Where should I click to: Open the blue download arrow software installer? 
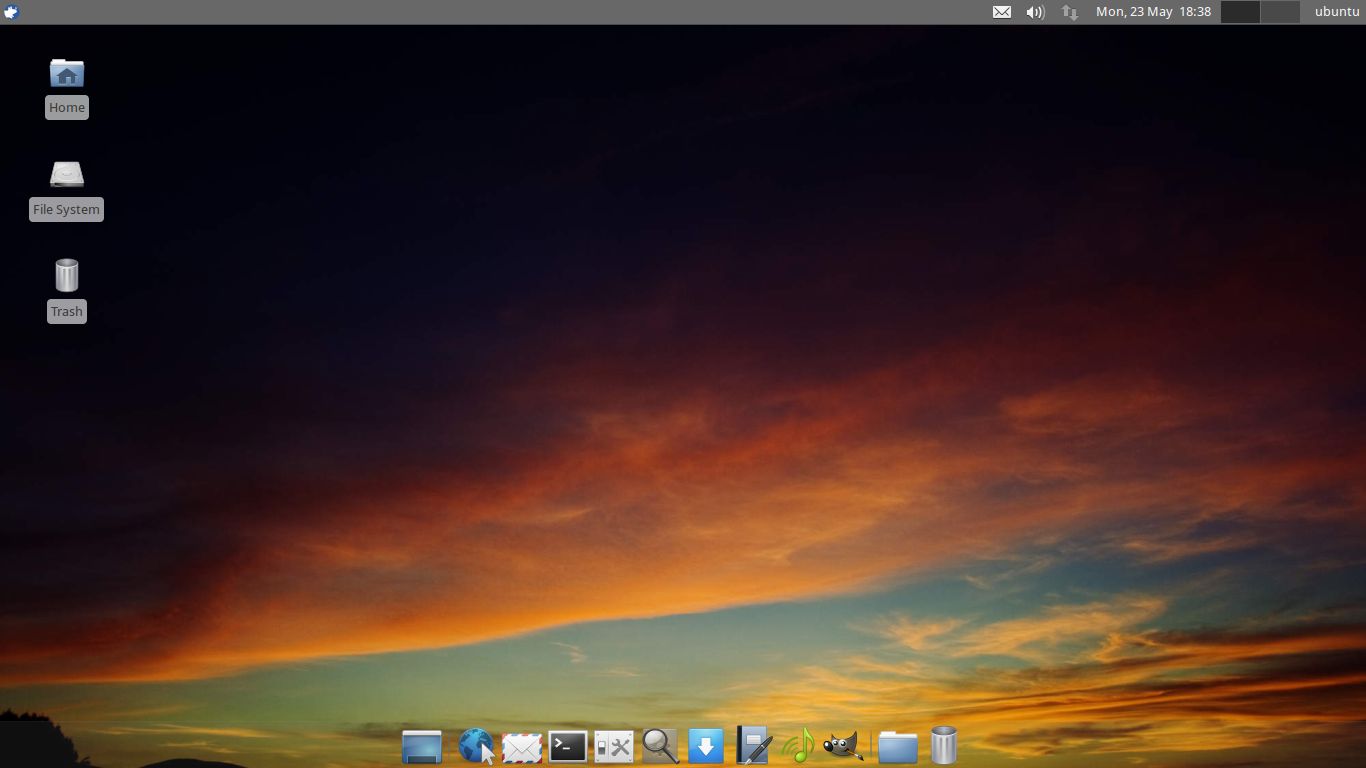click(x=705, y=746)
